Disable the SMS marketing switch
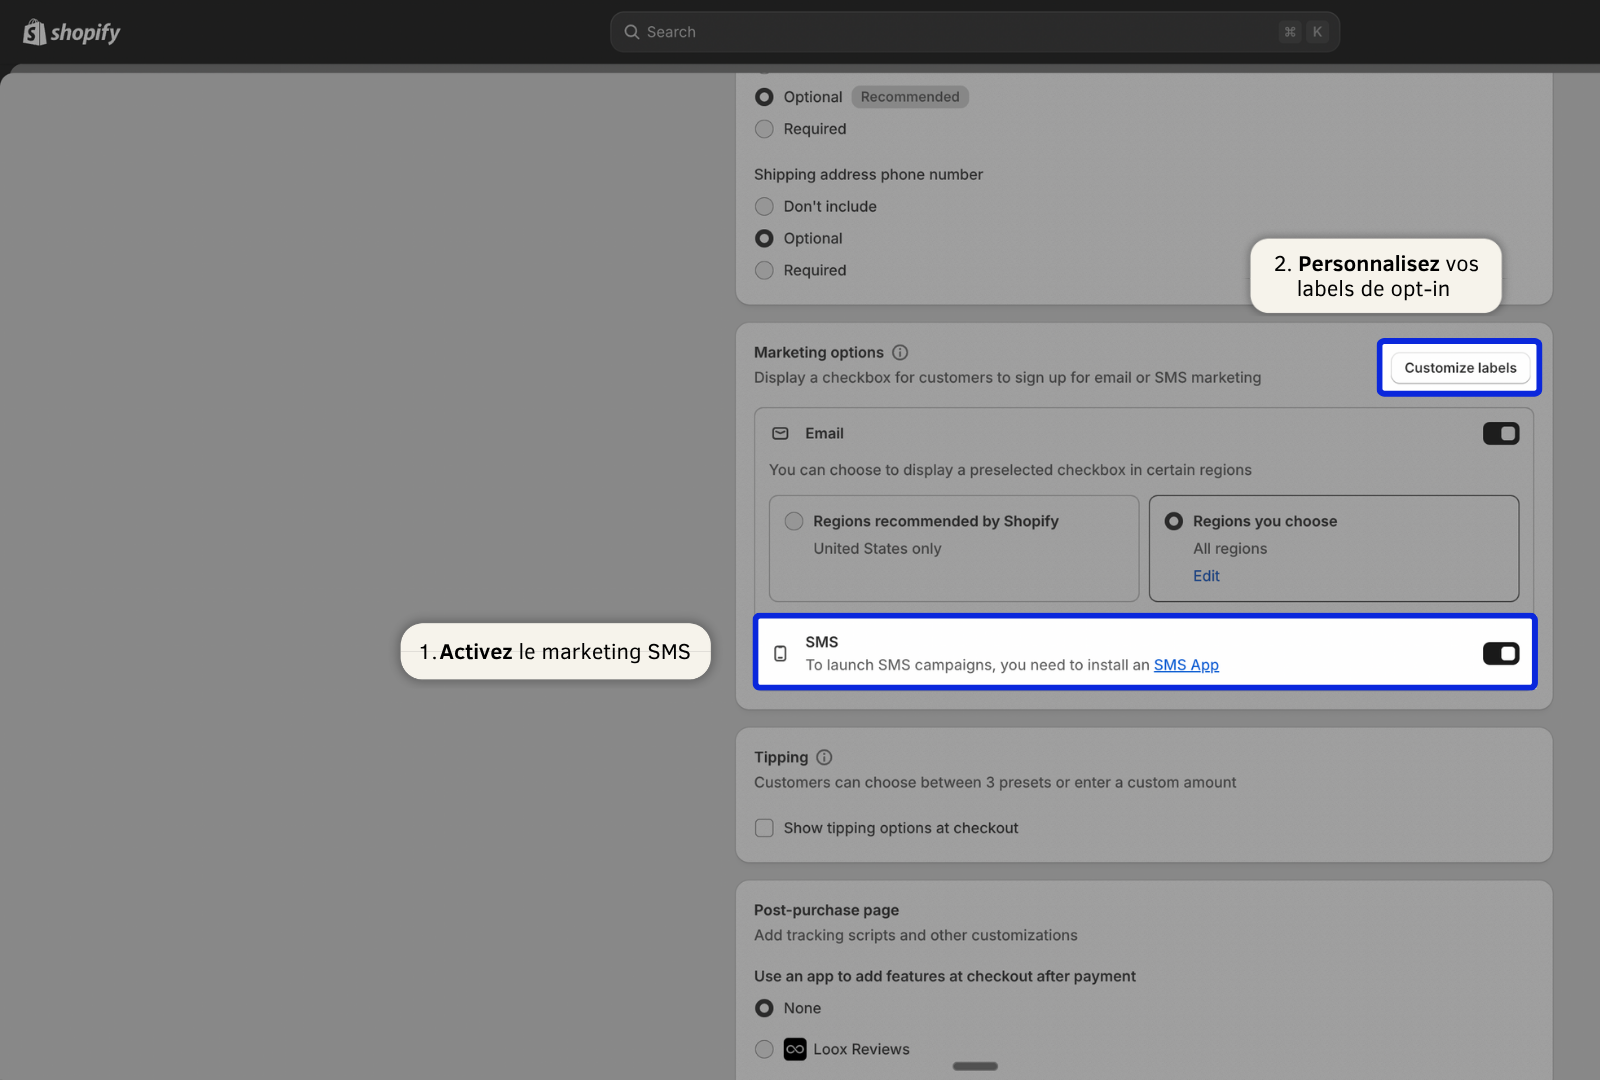 point(1500,653)
